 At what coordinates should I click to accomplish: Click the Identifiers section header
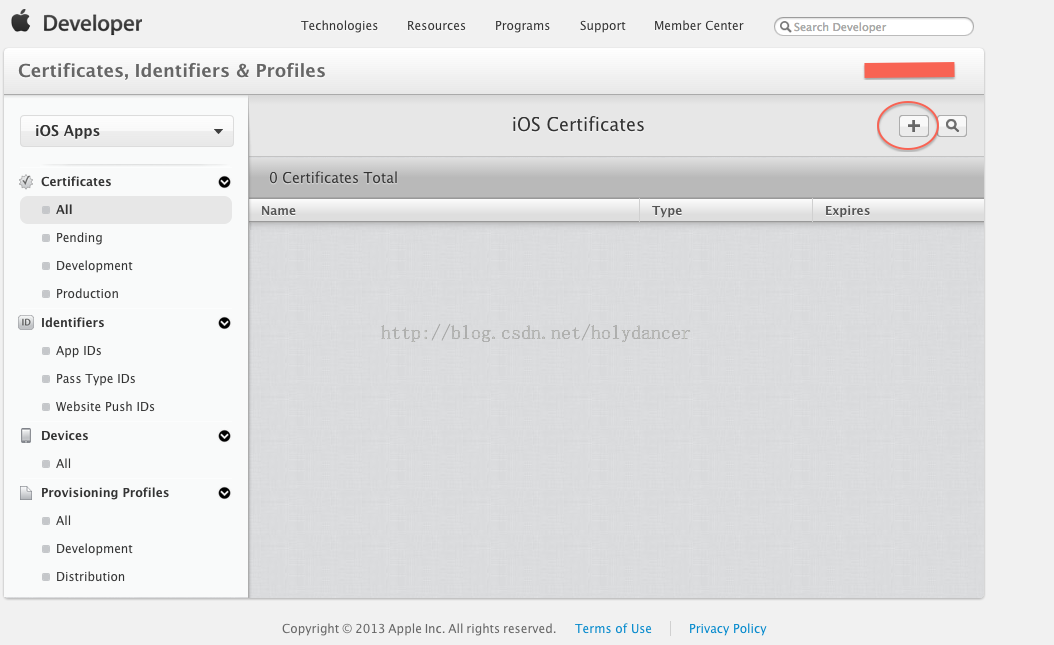73,322
